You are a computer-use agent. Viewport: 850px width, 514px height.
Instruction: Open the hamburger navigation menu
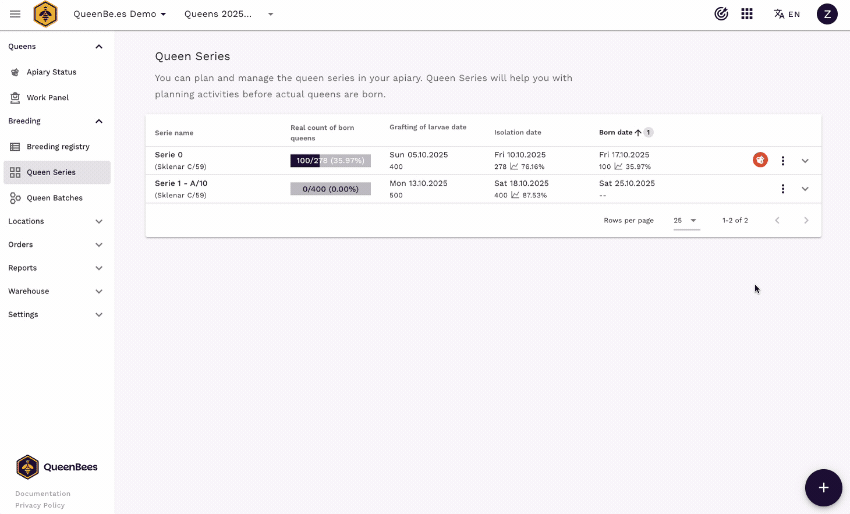pos(15,14)
